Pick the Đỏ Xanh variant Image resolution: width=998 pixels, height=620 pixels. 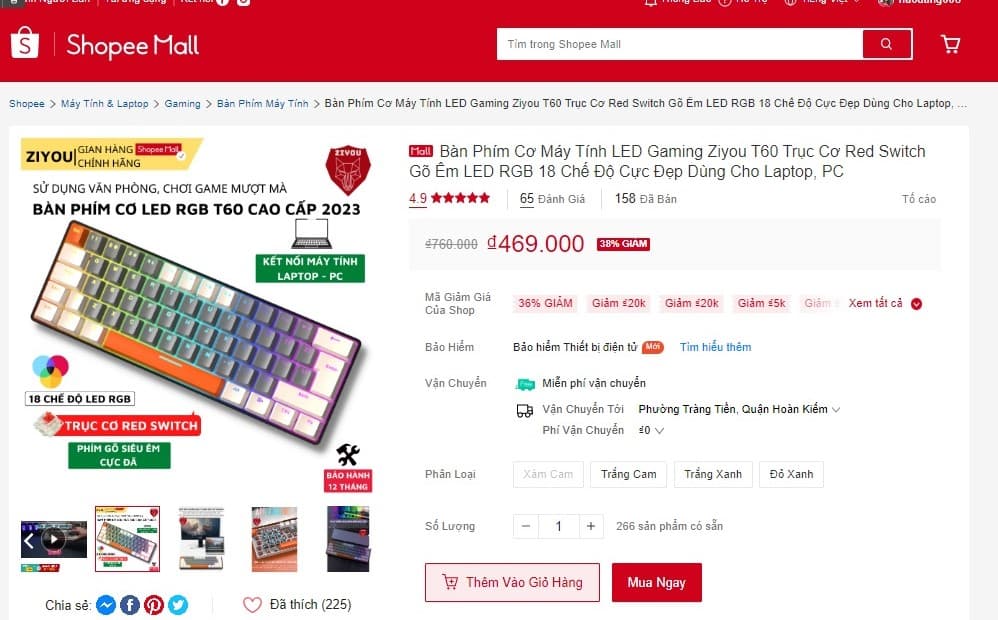click(791, 474)
